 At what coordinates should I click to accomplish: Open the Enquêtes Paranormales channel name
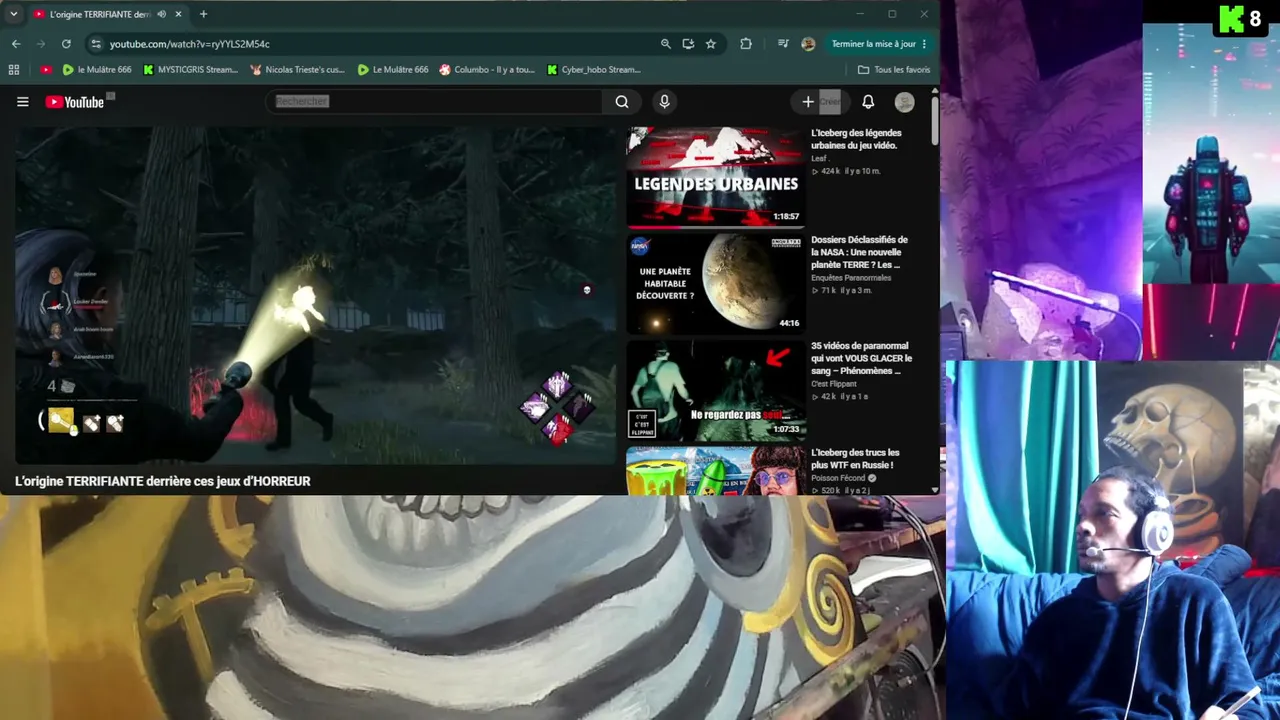[x=851, y=277]
